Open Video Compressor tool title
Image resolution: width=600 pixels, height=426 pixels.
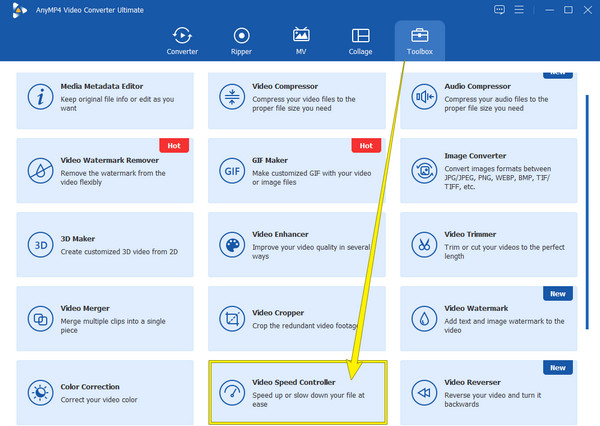pos(285,86)
